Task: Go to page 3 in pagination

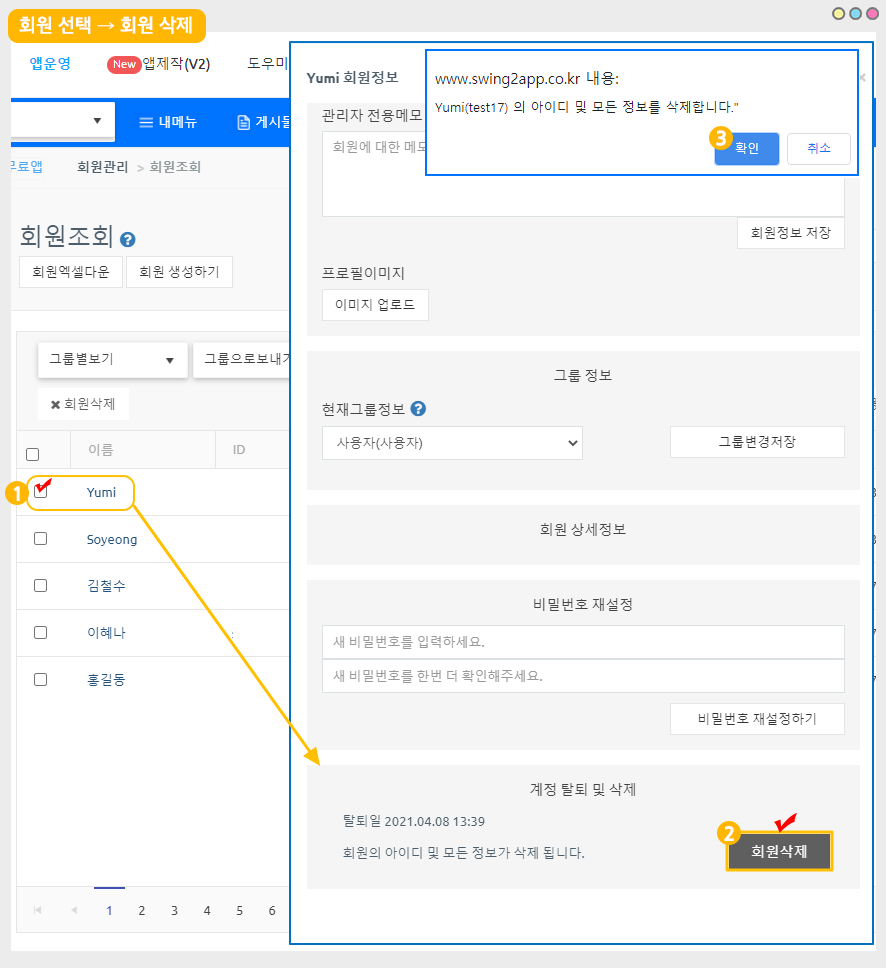Action: (x=174, y=911)
